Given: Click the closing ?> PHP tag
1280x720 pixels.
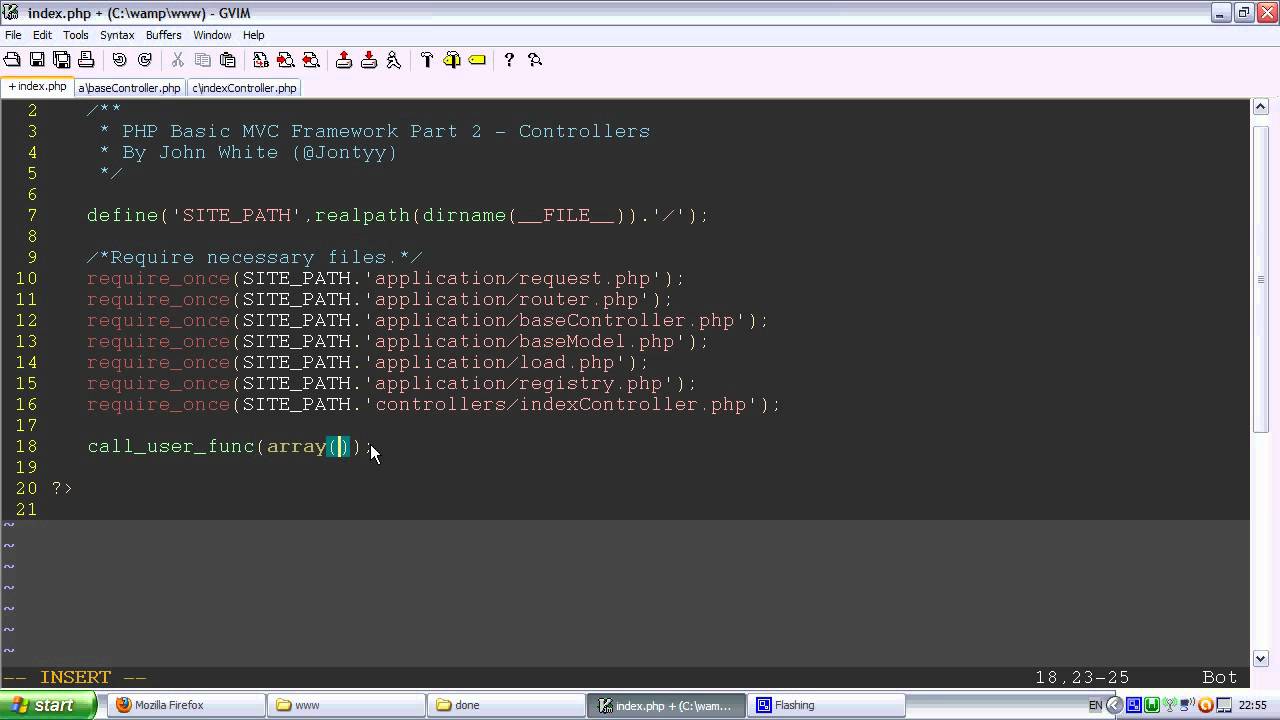Looking at the screenshot, I should (62, 489).
